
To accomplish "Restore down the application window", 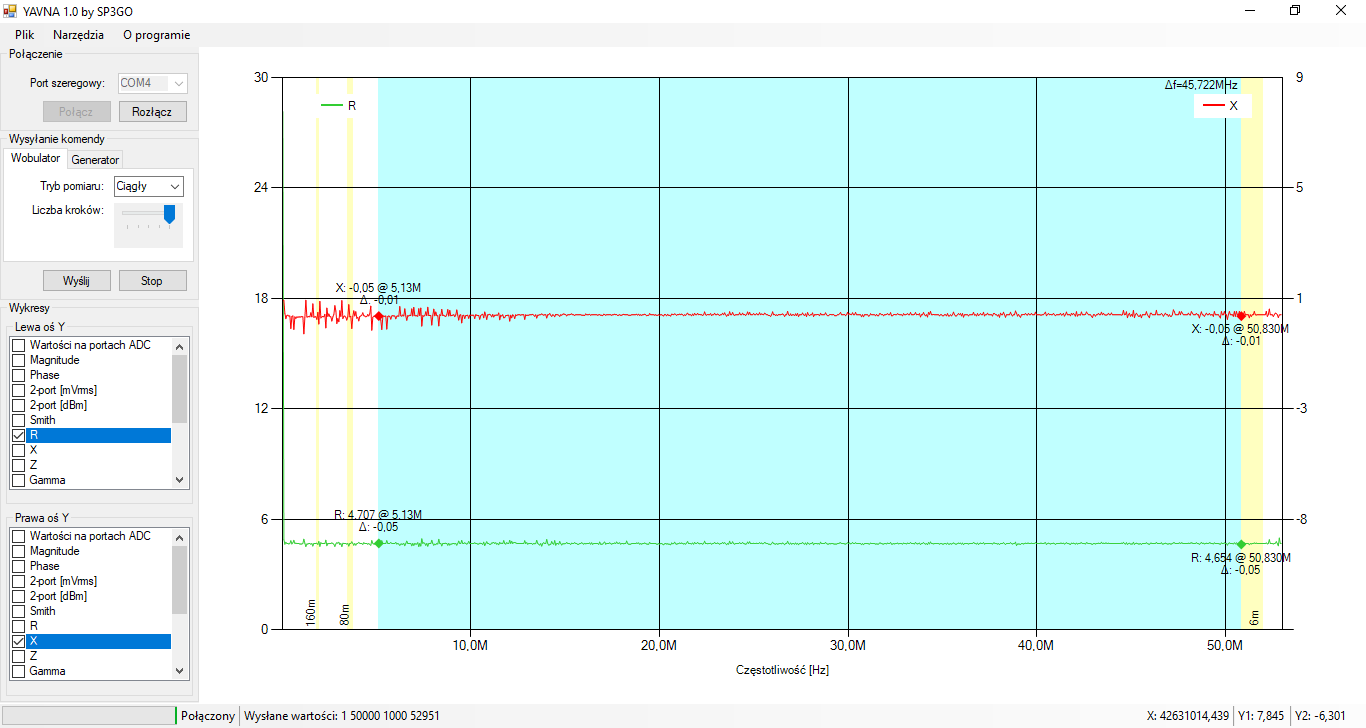I will pos(1295,10).
